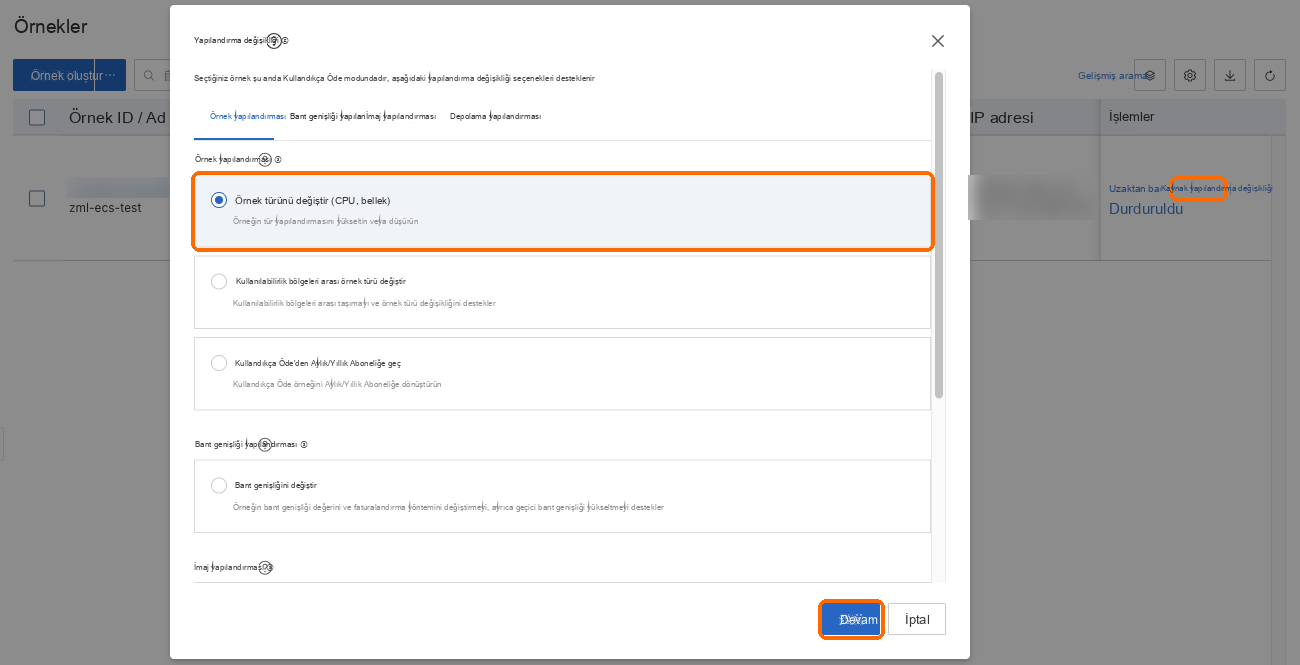Close the Yapılandırma değişikliği dialog
This screenshot has width=1300, height=665.
click(937, 41)
